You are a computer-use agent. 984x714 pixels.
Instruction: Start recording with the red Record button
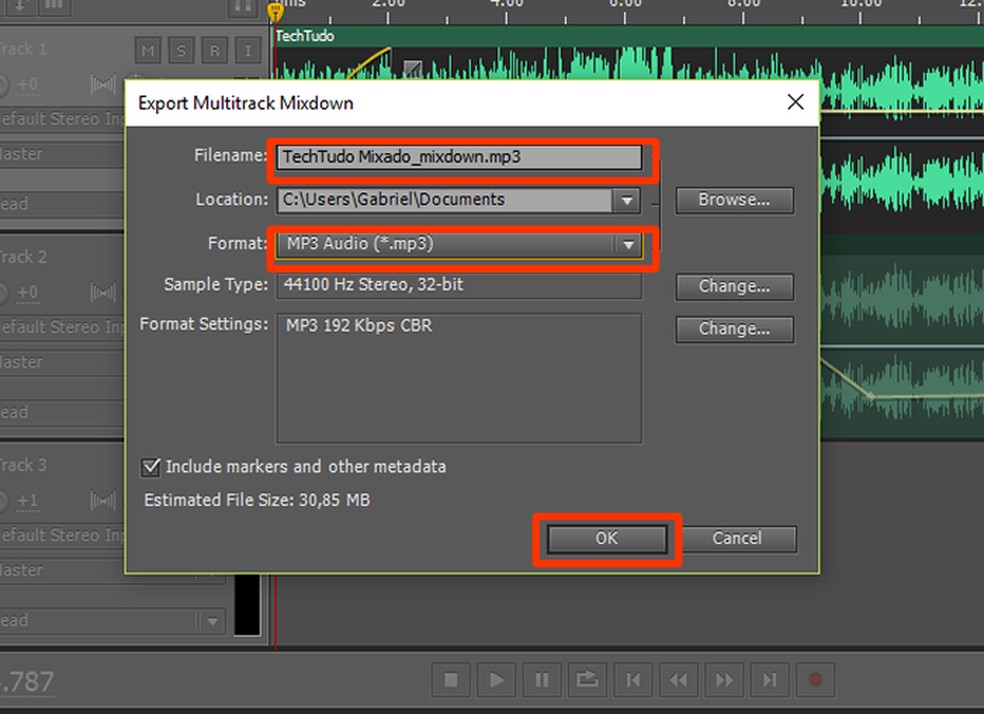815,680
